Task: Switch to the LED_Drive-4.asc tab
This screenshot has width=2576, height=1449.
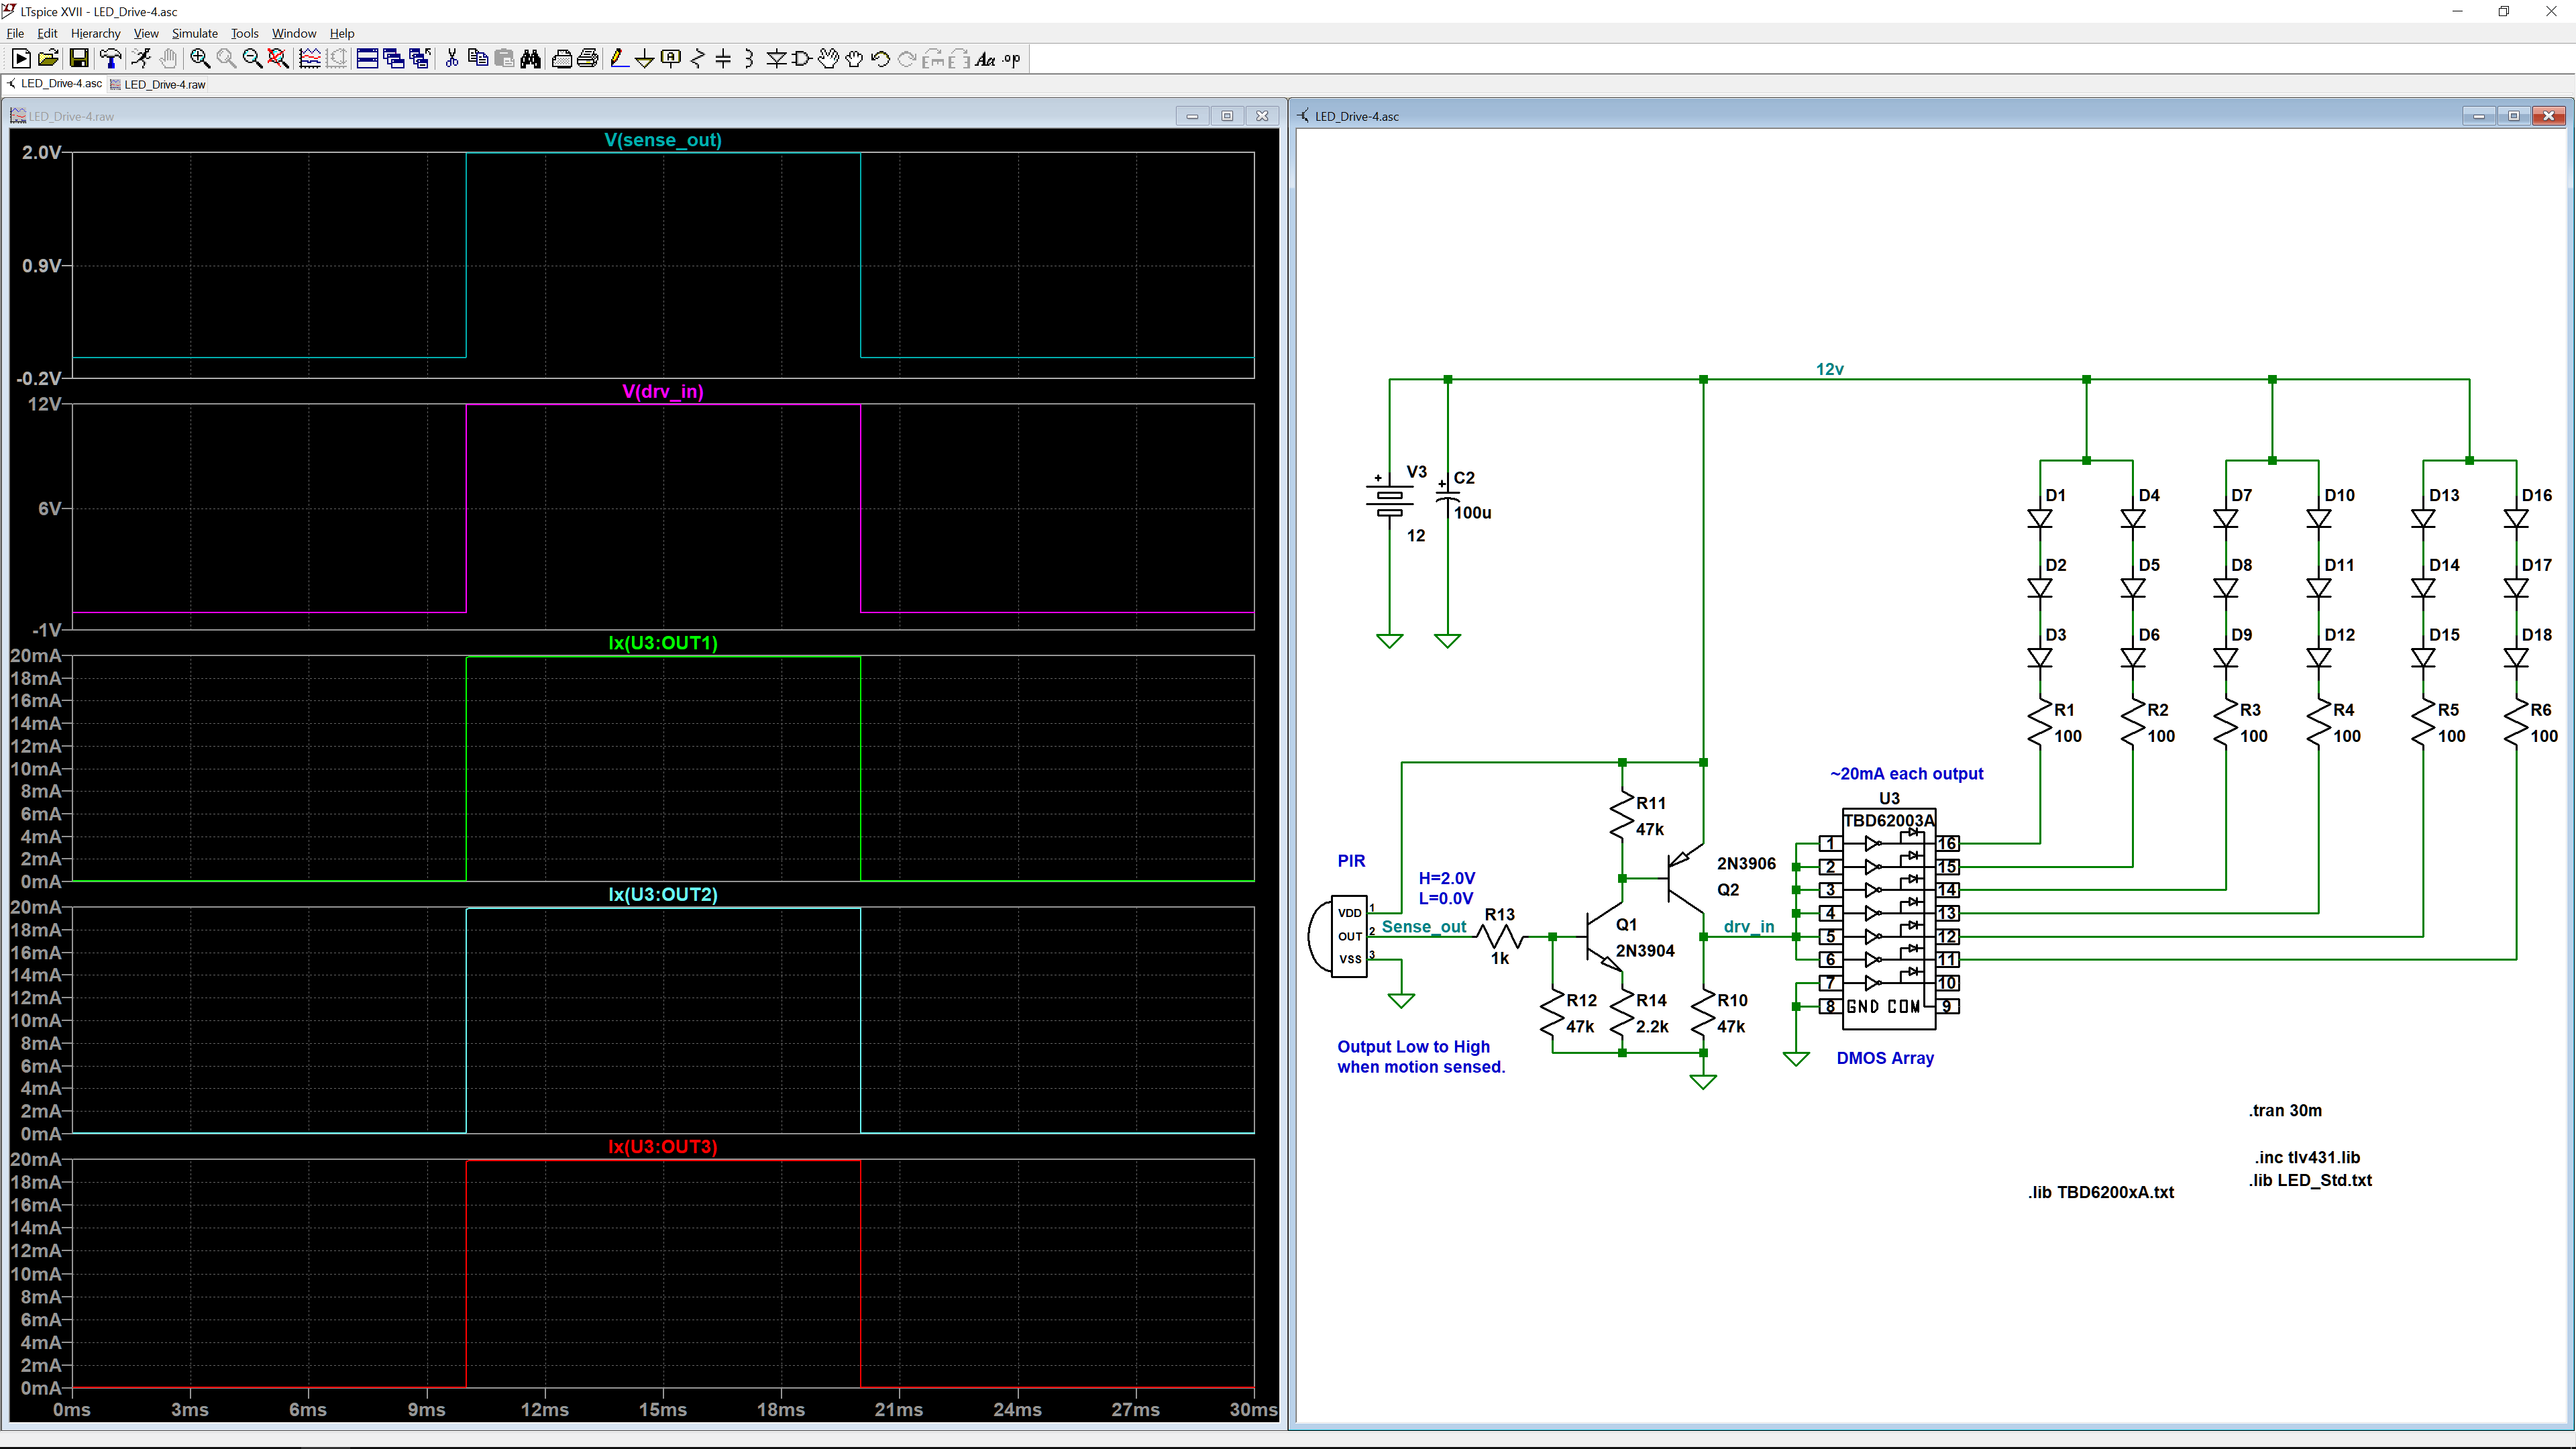Action: click(x=54, y=84)
